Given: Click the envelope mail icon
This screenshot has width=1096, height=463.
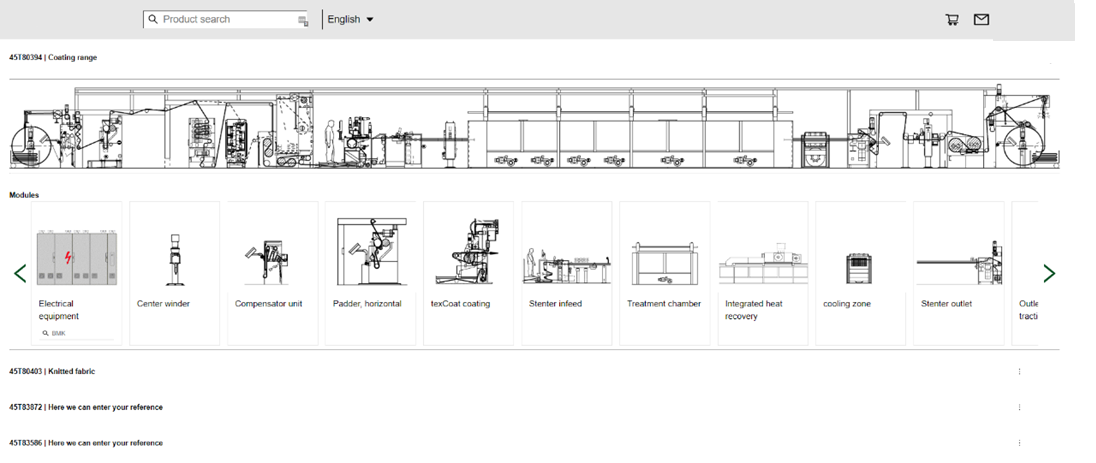Looking at the screenshot, I should coord(981,19).
